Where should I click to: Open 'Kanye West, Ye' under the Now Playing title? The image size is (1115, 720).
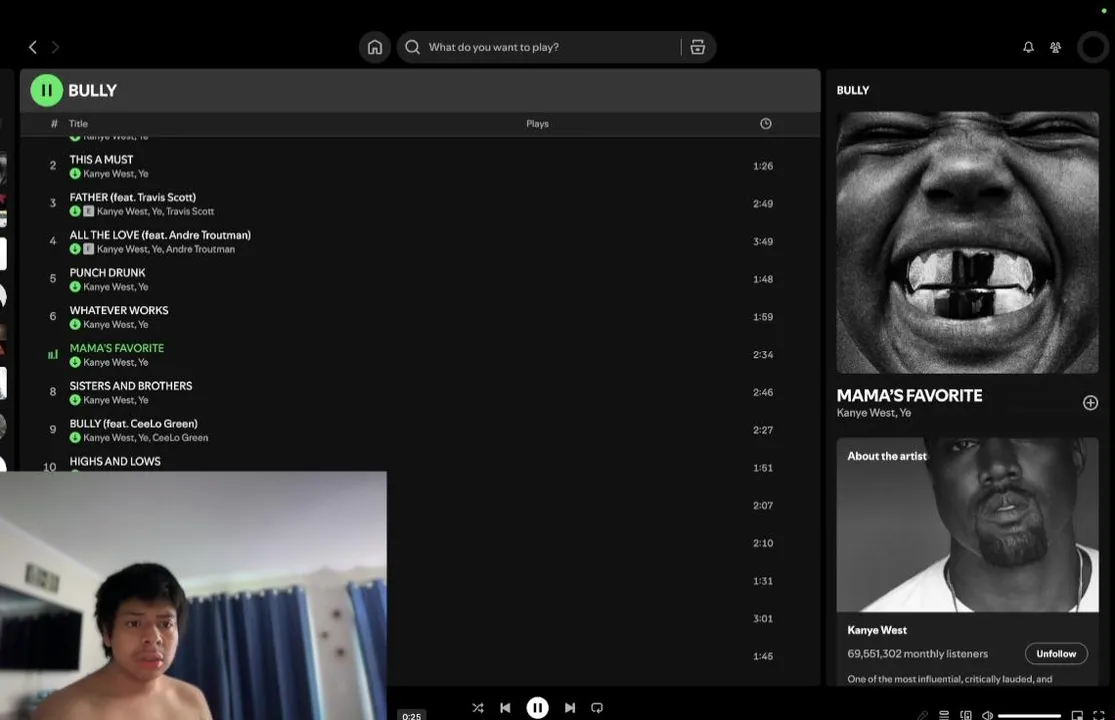point(874,413)
